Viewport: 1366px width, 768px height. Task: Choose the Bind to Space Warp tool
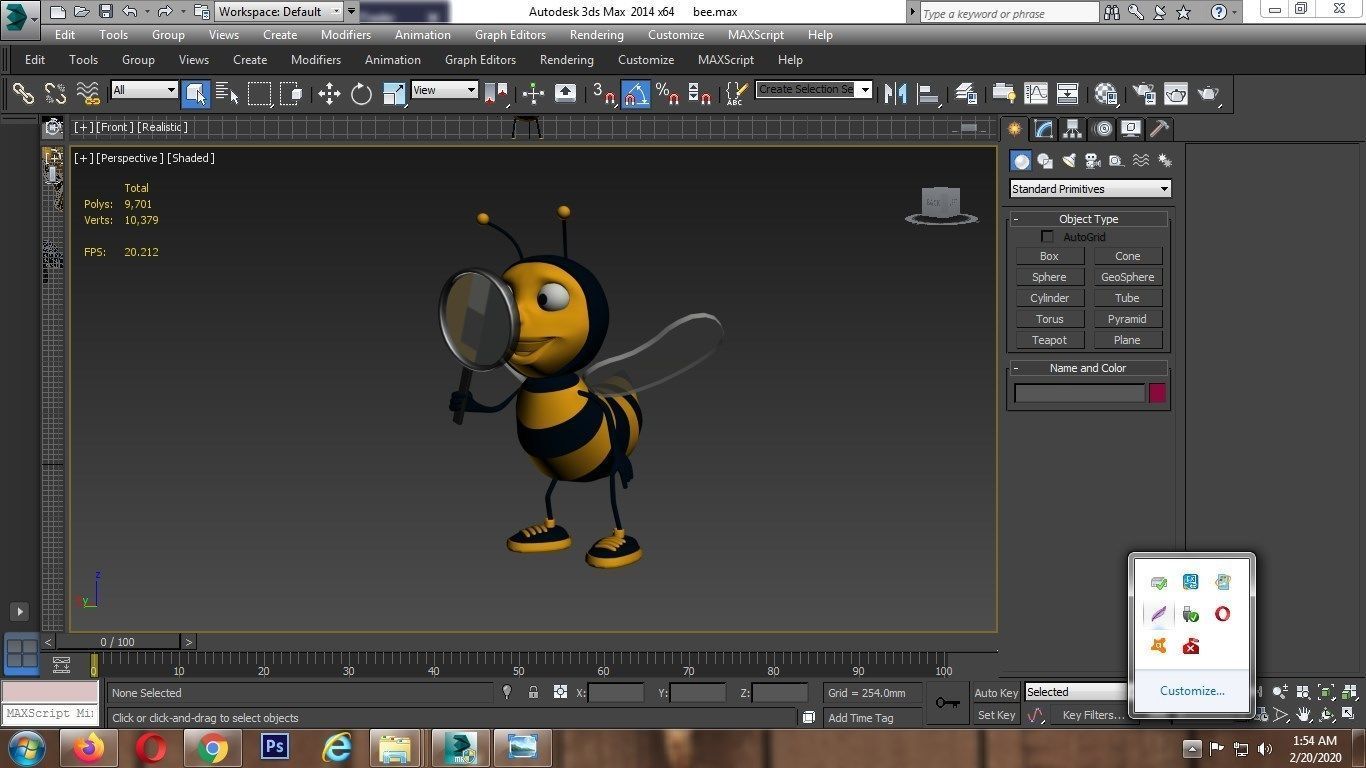pos(88,94)
